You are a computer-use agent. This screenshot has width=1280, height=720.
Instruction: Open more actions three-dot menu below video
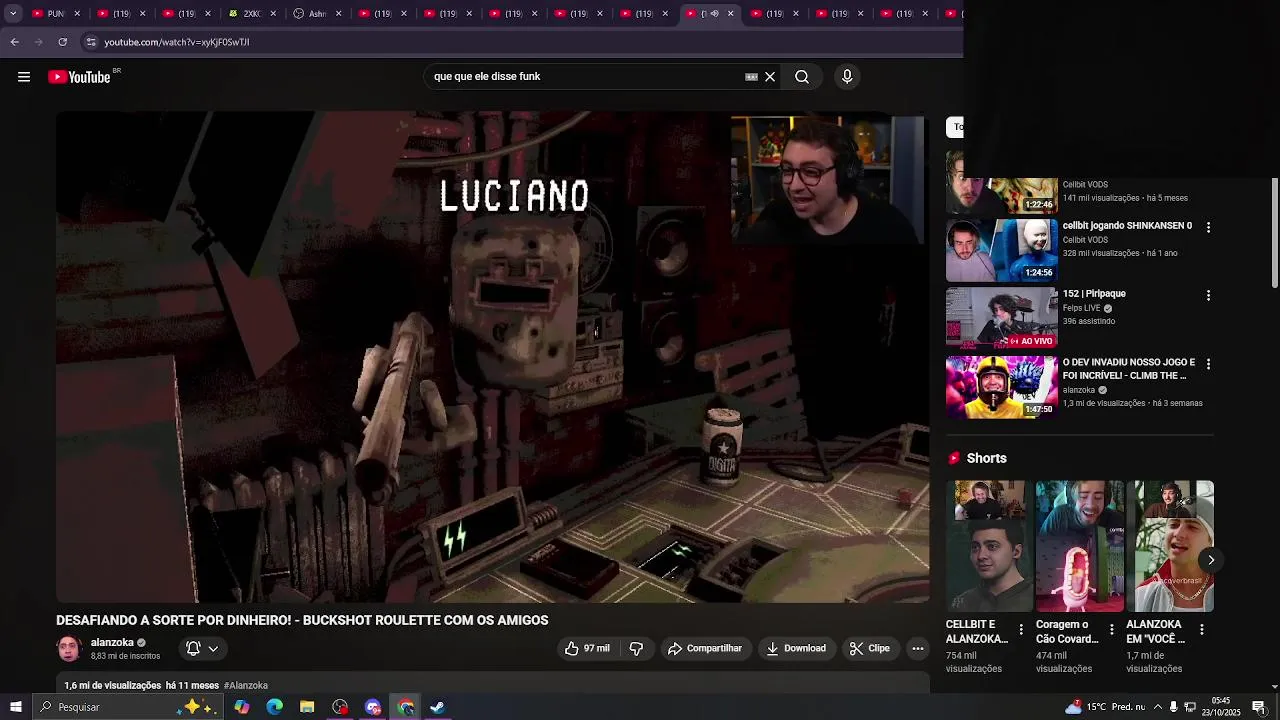coord(918,649)
